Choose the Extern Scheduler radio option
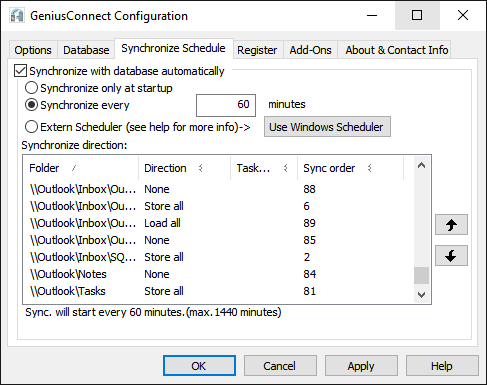The height and width of the screenshot is (385, 487). tap(31, 127)
